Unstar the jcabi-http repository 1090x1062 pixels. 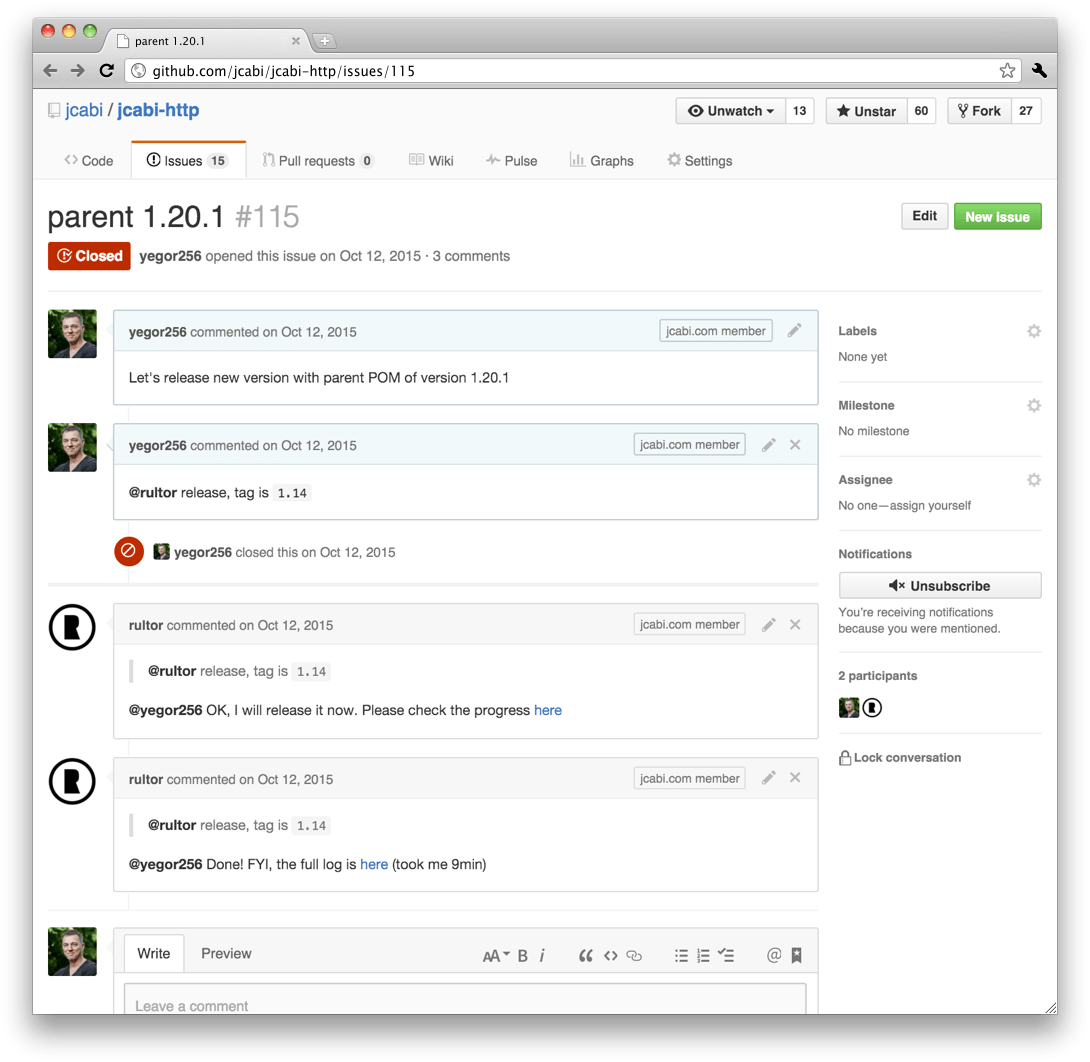pyautogui.click(x=866, y=111)
